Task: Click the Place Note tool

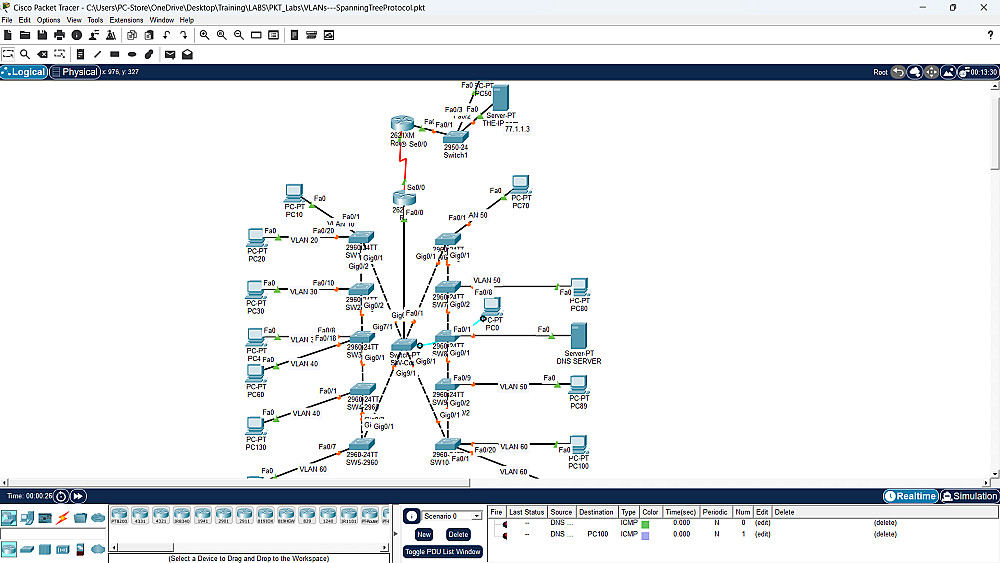Action: point(80,54)
